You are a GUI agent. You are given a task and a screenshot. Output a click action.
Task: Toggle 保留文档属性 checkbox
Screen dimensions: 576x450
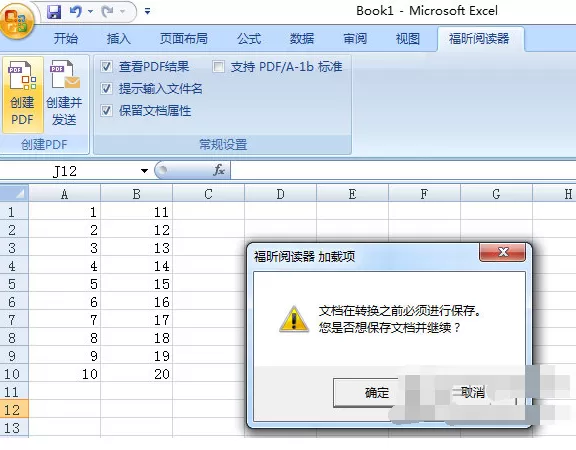[x=107, y=111]
